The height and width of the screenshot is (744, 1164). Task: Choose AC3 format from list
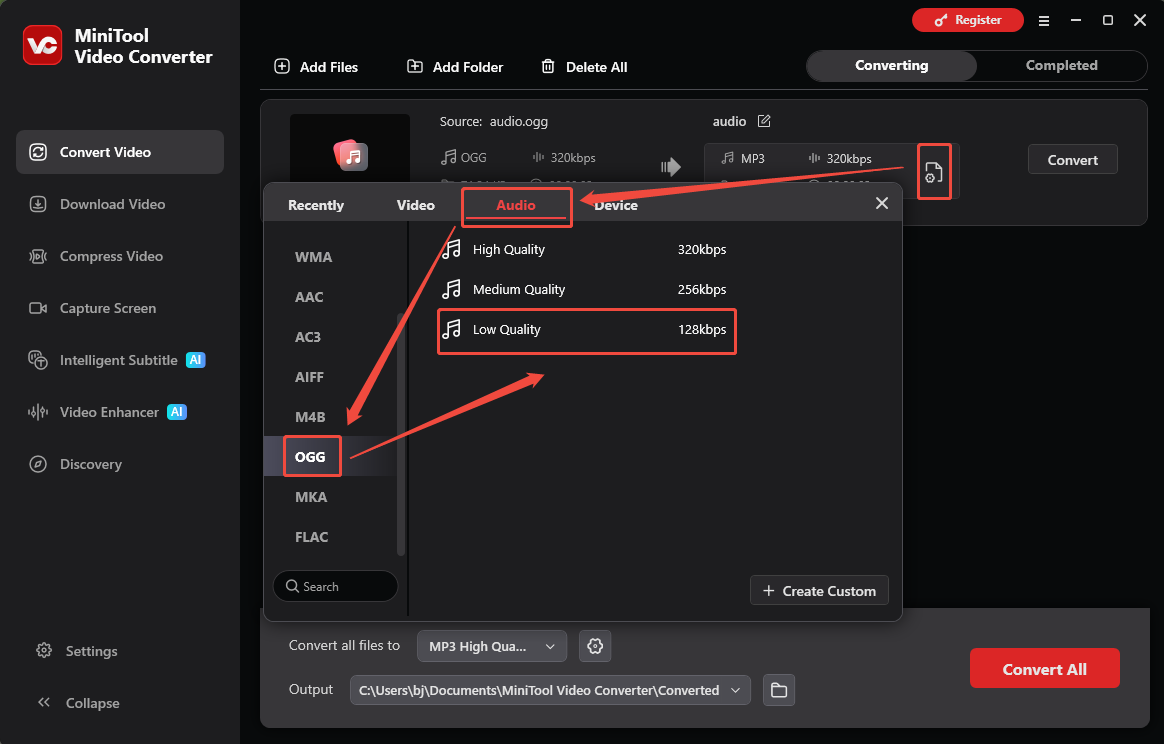[308, 337]
